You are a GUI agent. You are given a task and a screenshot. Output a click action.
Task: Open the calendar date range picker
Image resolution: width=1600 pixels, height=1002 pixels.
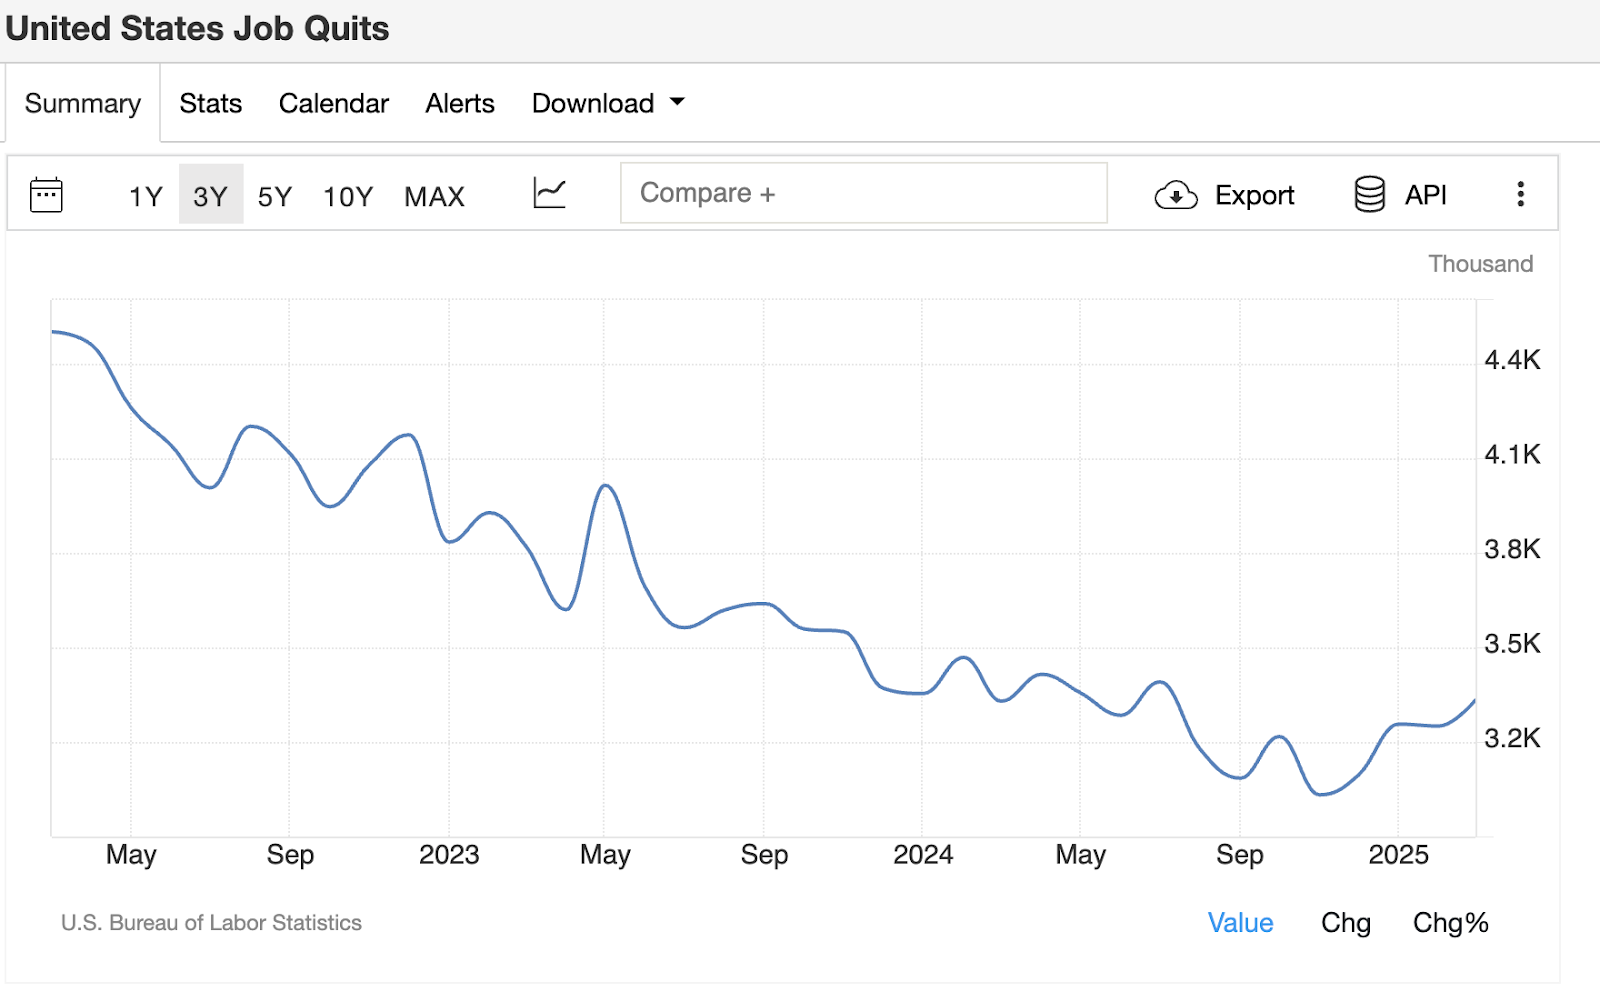point(46,195)
